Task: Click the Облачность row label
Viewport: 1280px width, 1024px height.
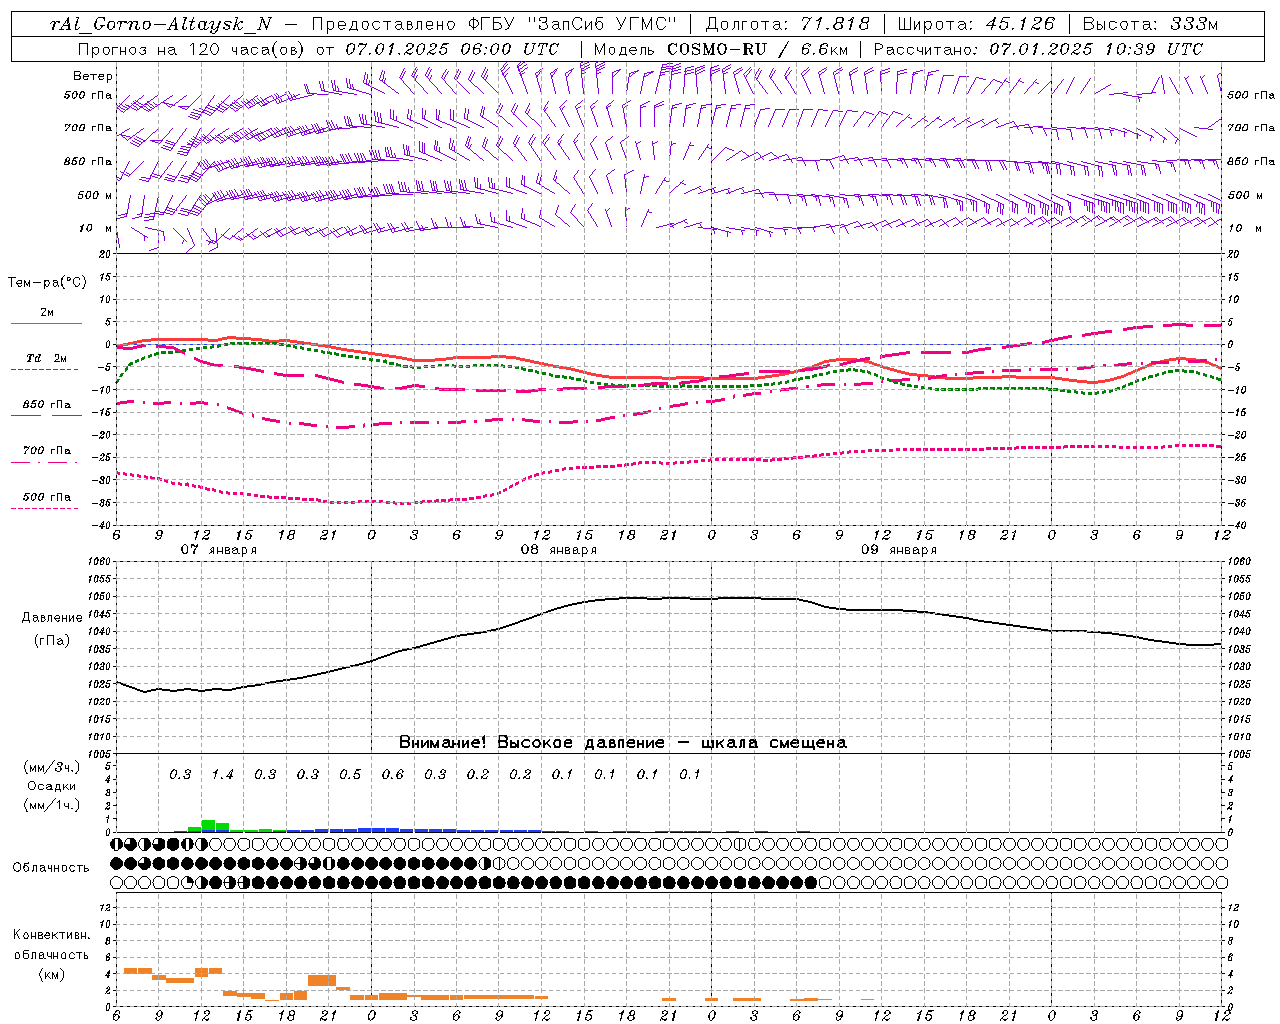Action: pos(51,867)
